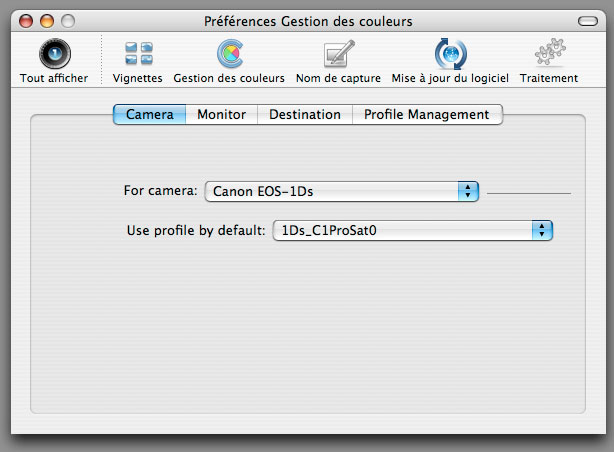This screenshot has width=614, height=452.
Task: Minimize the window with the orange button
Action: pos(47,21)
